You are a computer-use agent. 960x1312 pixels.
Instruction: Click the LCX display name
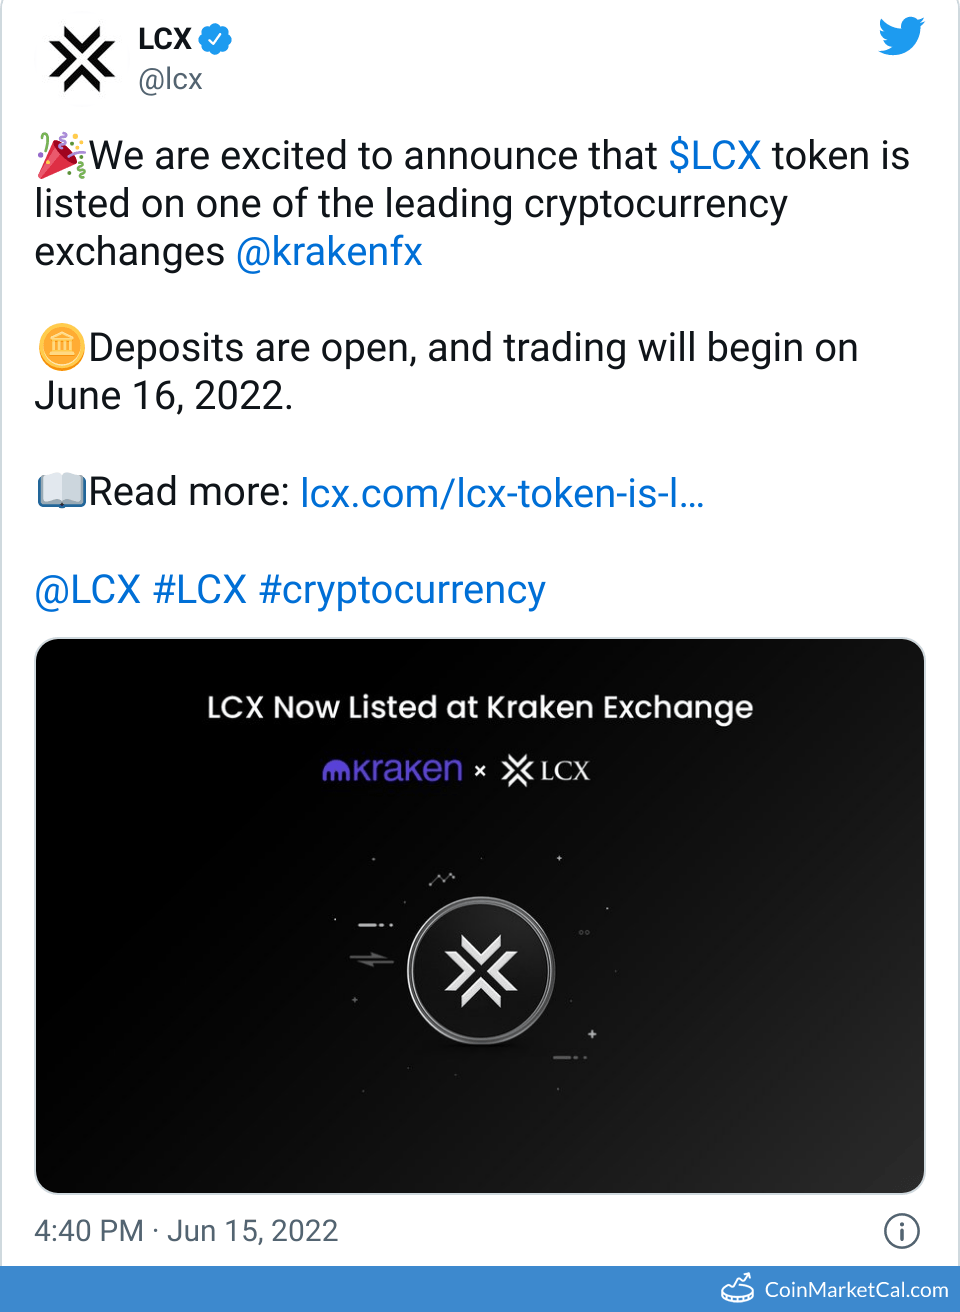point(165,39)
